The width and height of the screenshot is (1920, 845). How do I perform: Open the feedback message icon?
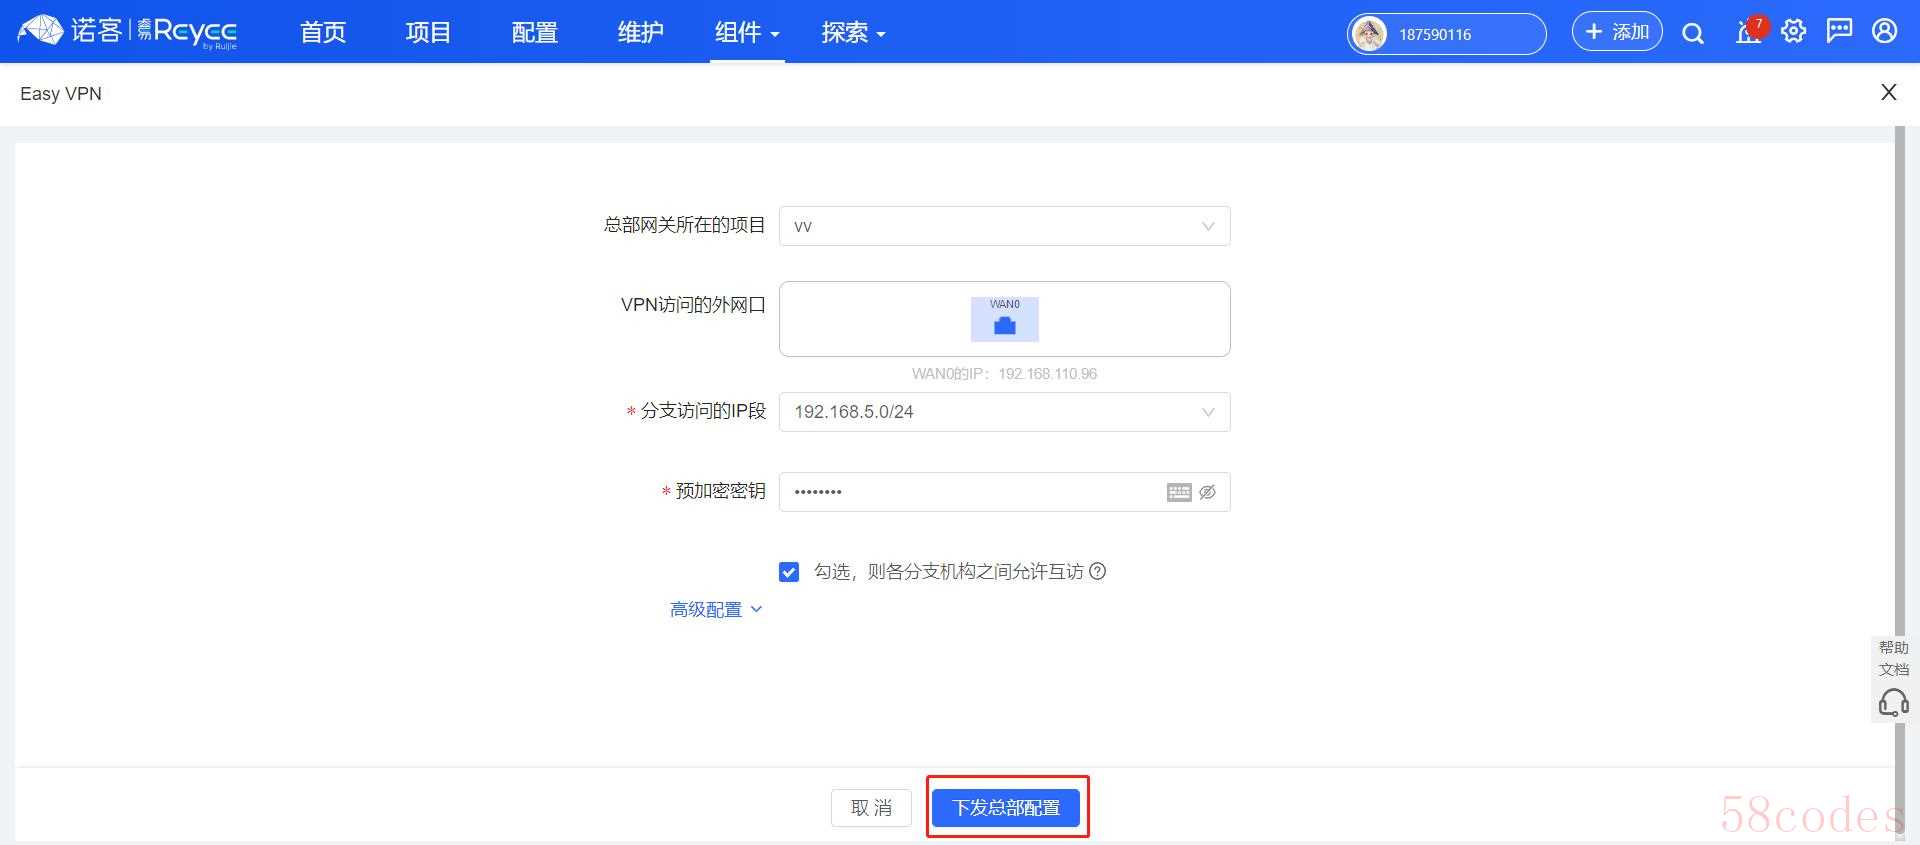click(1839, 32)
